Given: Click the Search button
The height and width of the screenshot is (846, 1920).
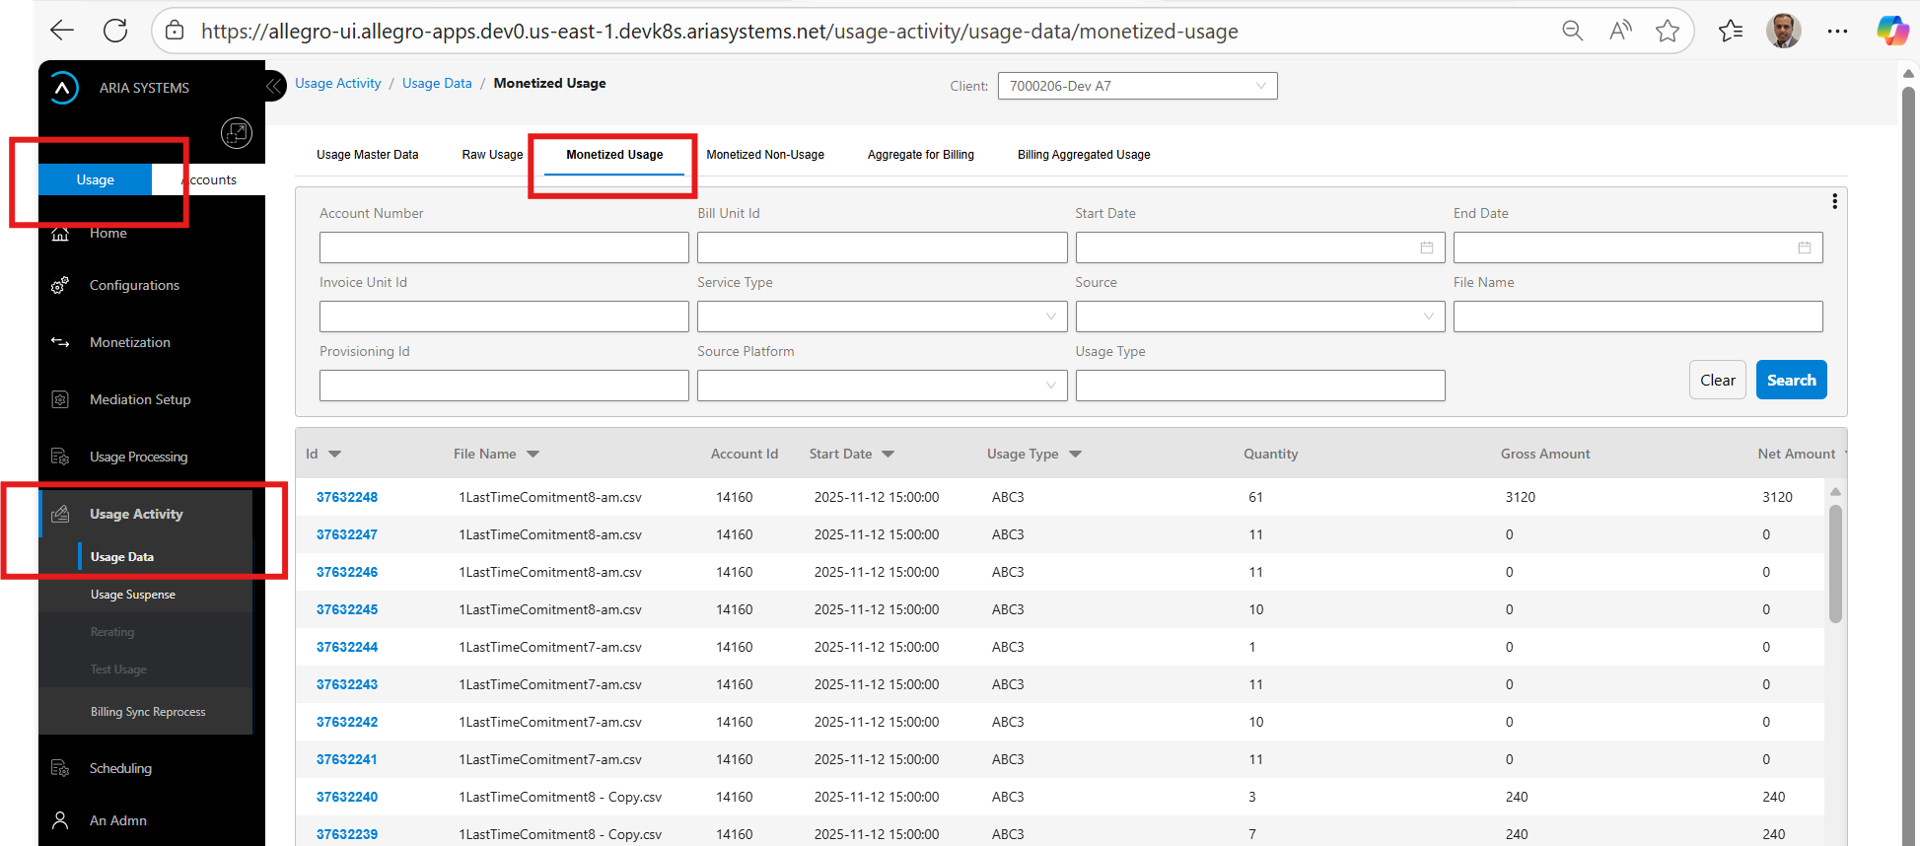Looking at the screenshot, I should click(1790, 380).
